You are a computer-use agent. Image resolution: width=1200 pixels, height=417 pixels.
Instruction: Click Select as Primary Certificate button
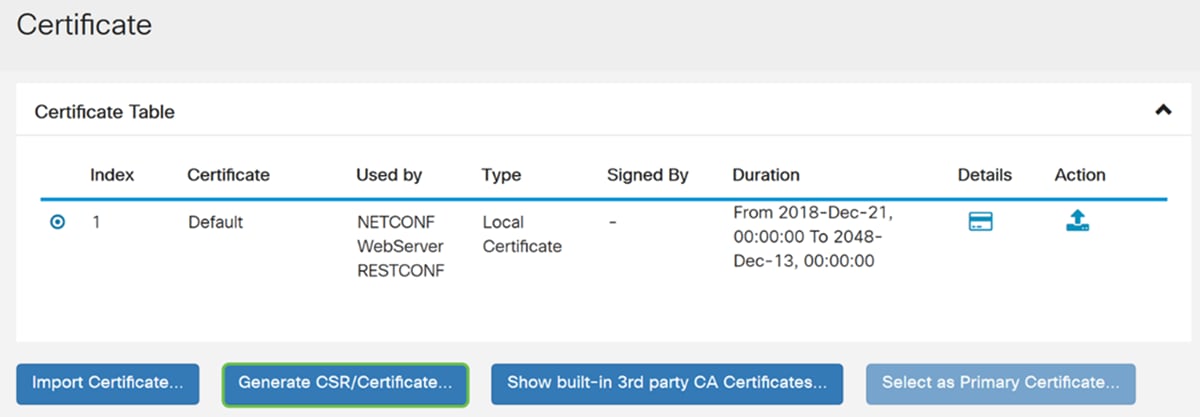coord(1001,383)
